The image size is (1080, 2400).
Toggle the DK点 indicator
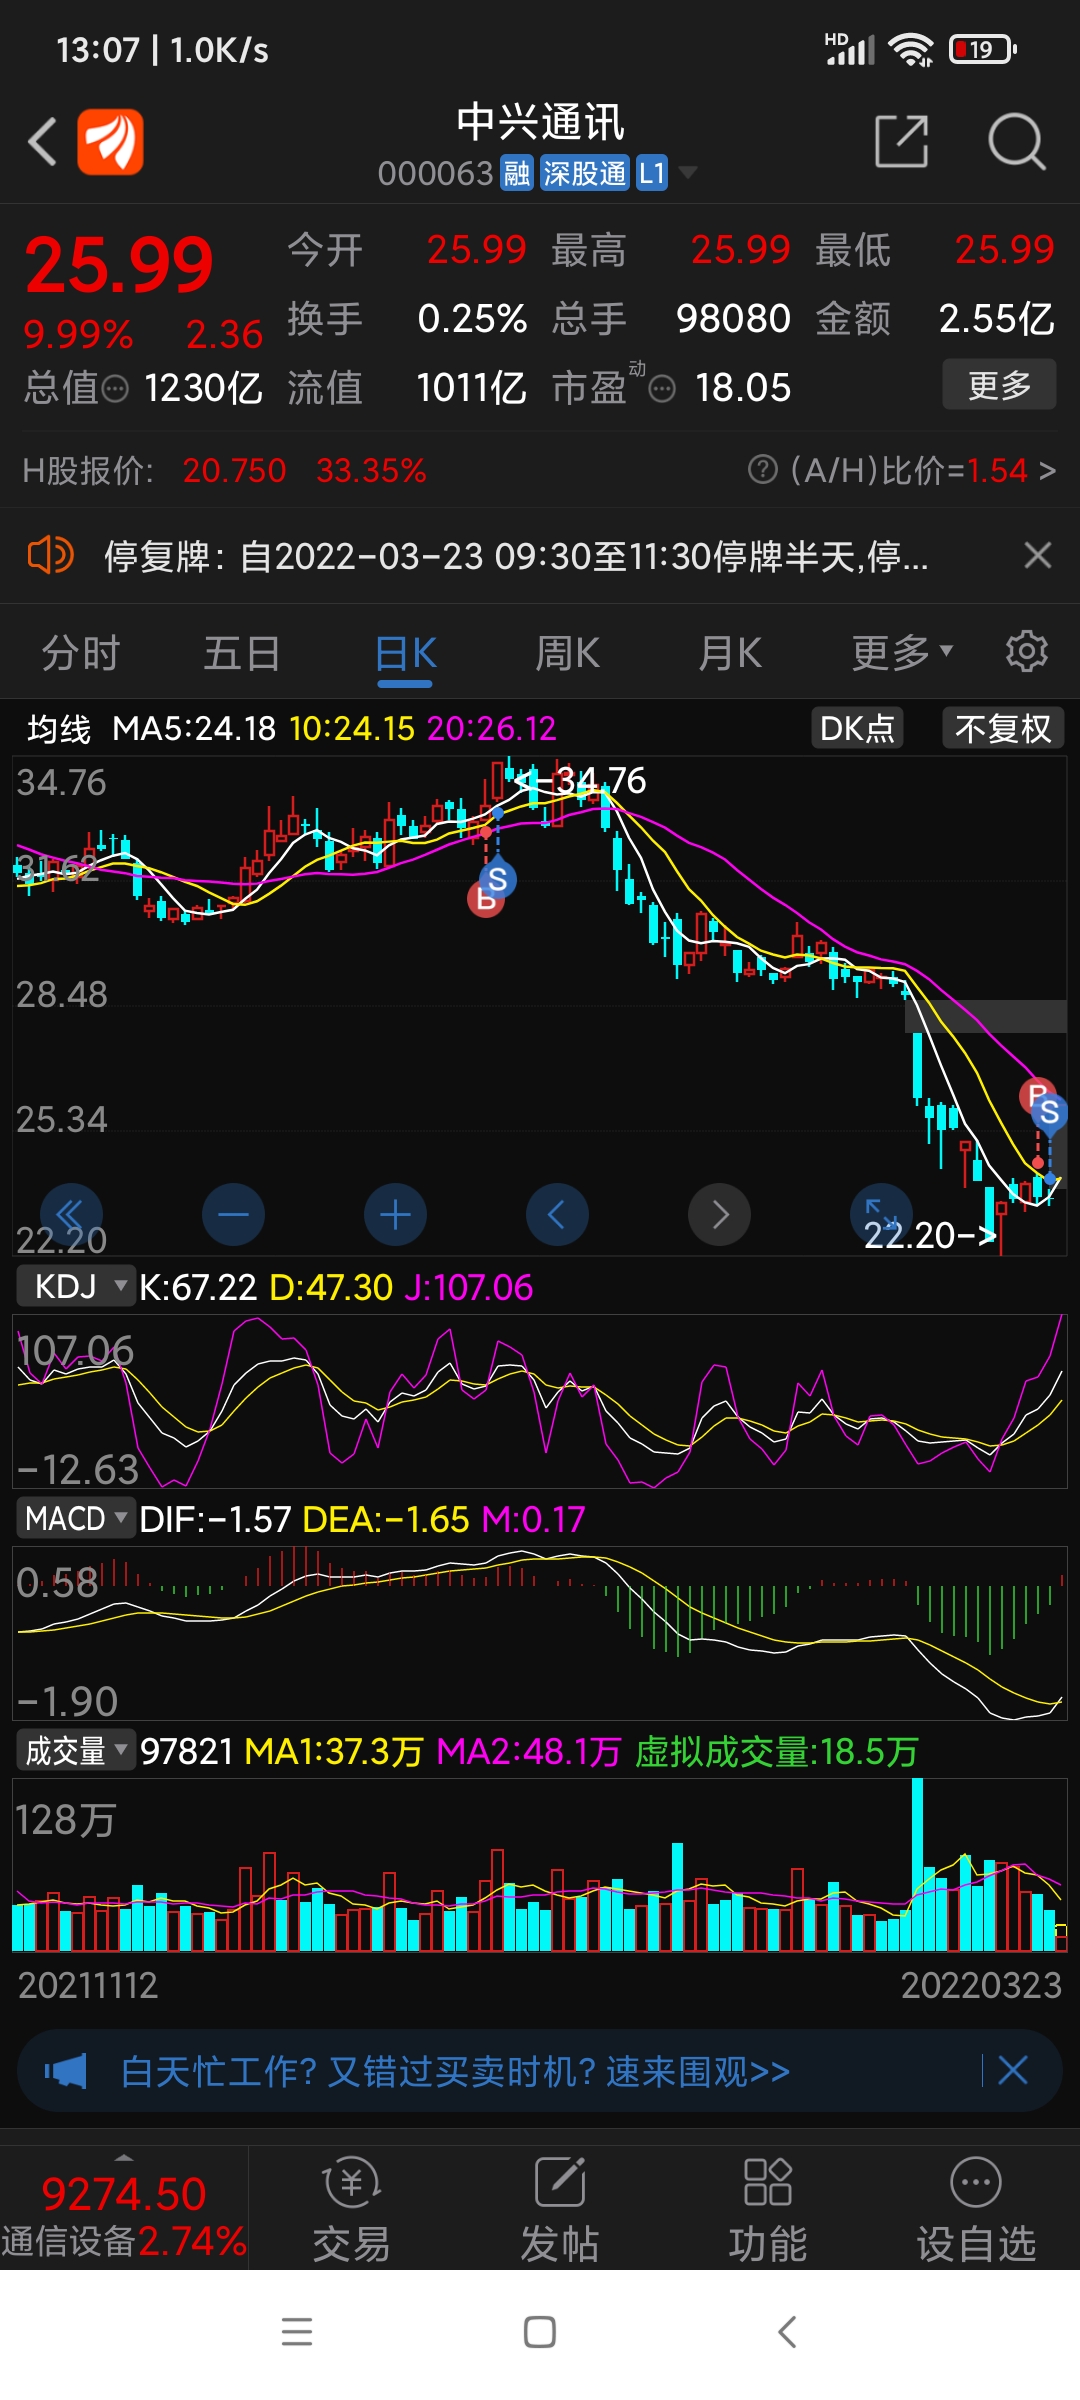(857, 728)
